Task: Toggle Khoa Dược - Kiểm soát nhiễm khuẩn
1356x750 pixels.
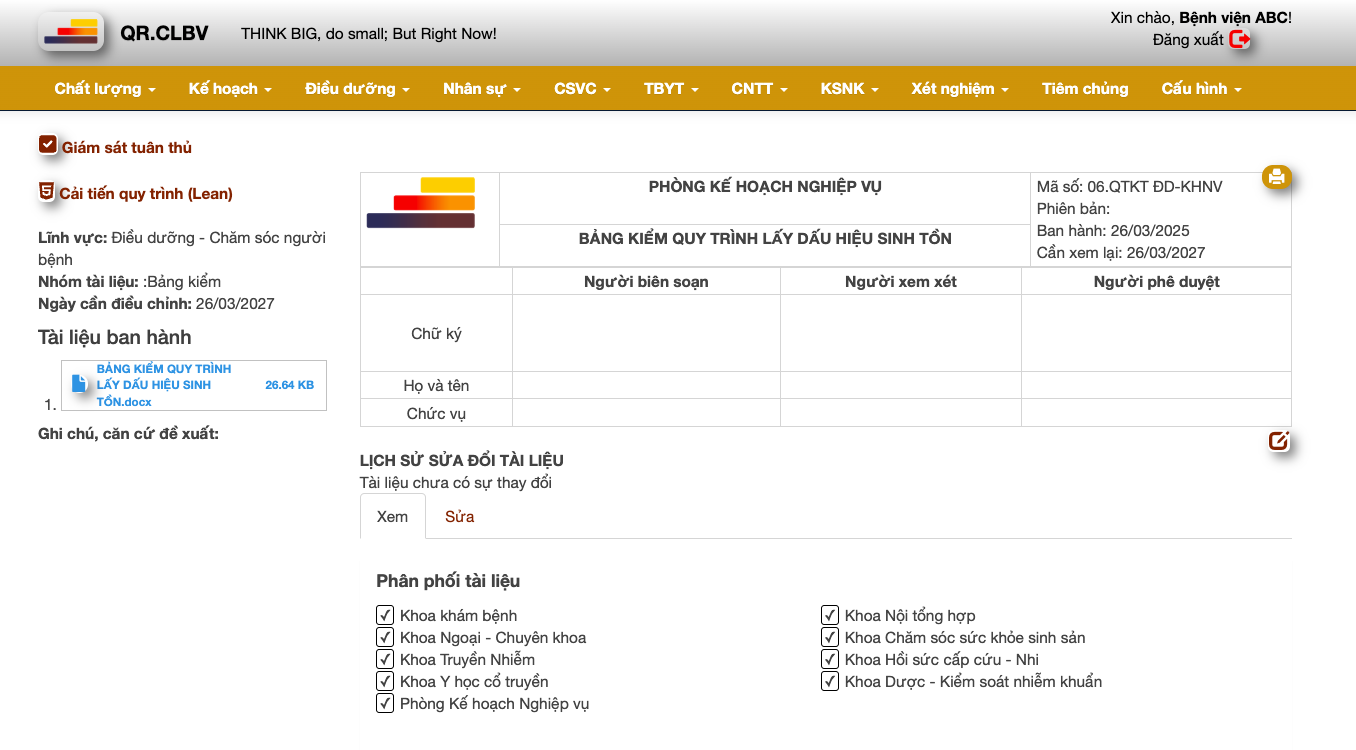Action: 830,681
